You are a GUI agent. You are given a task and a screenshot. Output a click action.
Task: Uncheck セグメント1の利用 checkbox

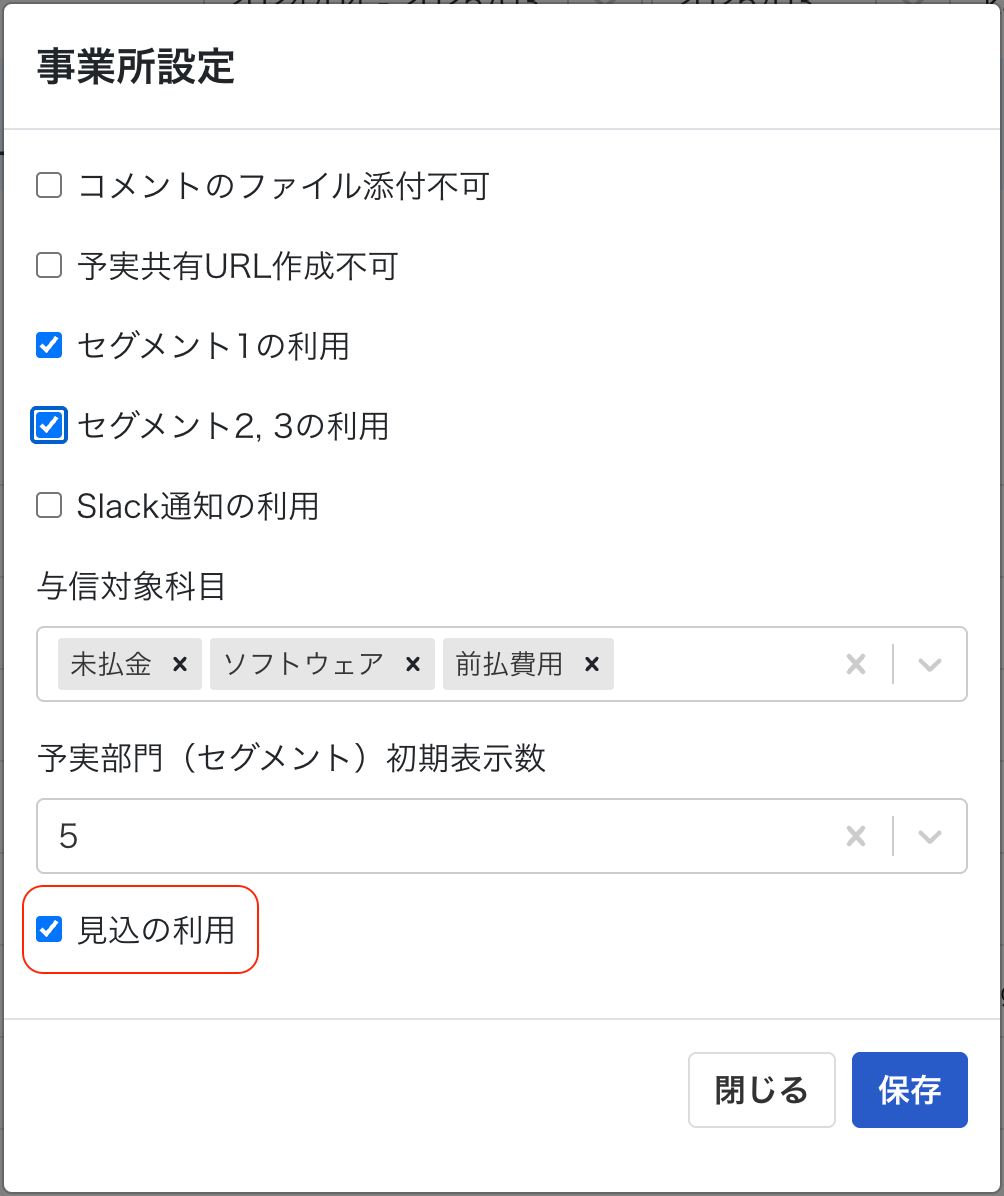pyautogui.click(x=49, y=346)
